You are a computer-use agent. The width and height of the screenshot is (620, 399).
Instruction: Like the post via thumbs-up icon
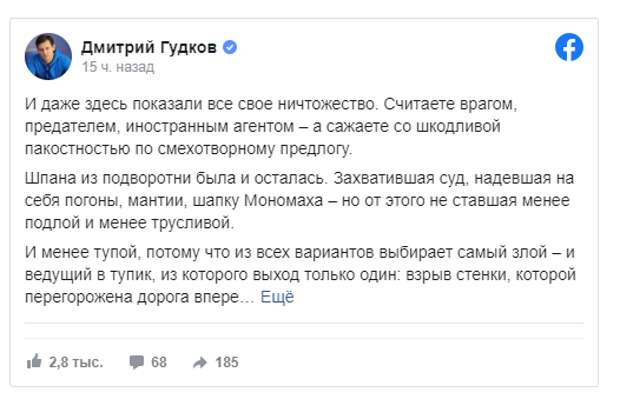tap(34, 361)
